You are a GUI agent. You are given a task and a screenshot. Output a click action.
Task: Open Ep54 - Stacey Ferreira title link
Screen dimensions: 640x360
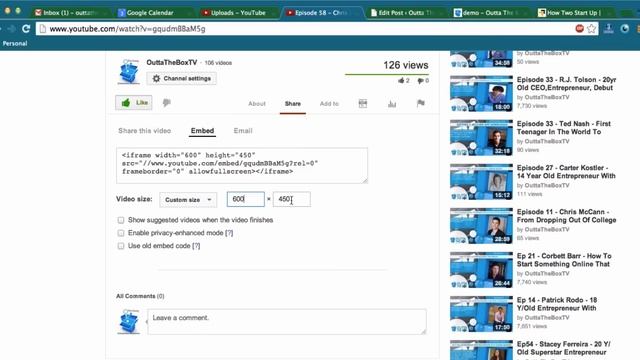click(564, 348)
